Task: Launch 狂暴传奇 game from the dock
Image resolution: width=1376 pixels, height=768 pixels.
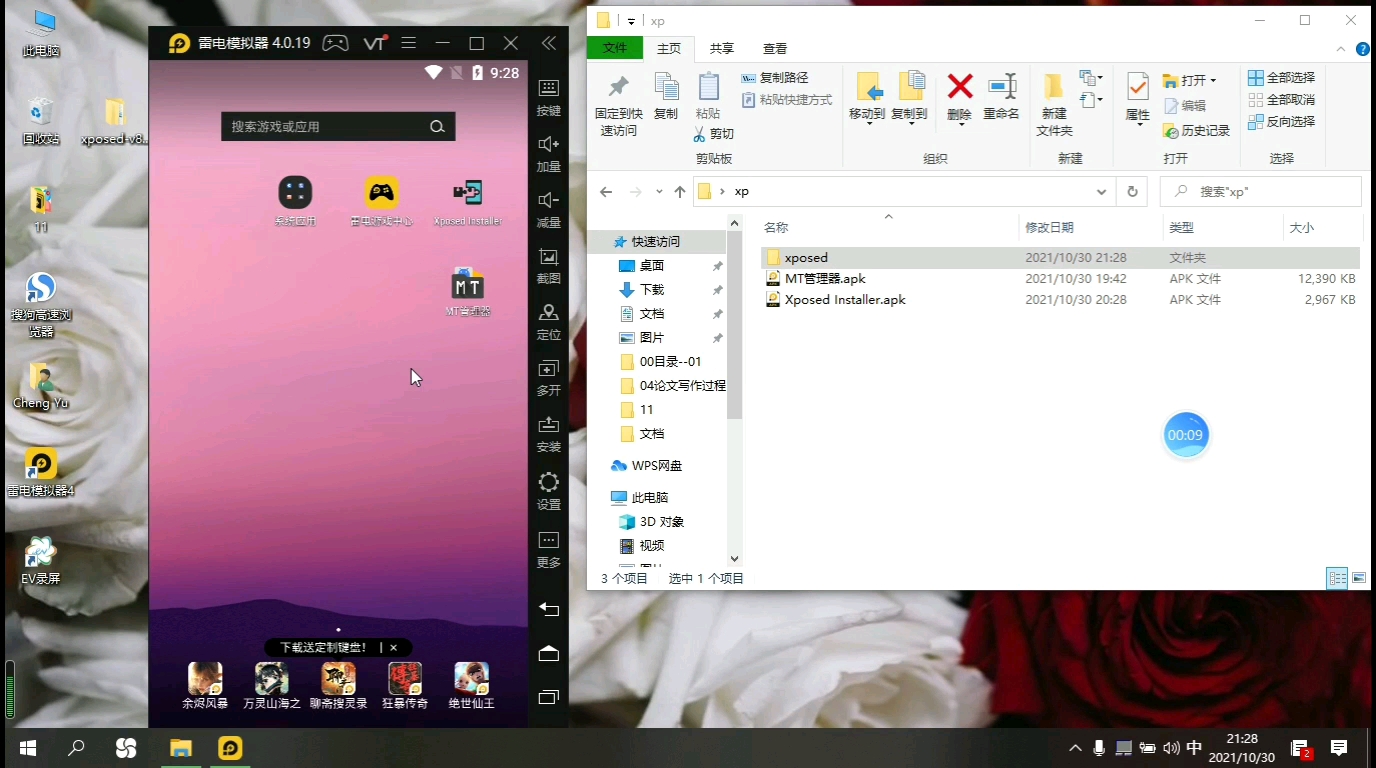Action: [405, 685]
